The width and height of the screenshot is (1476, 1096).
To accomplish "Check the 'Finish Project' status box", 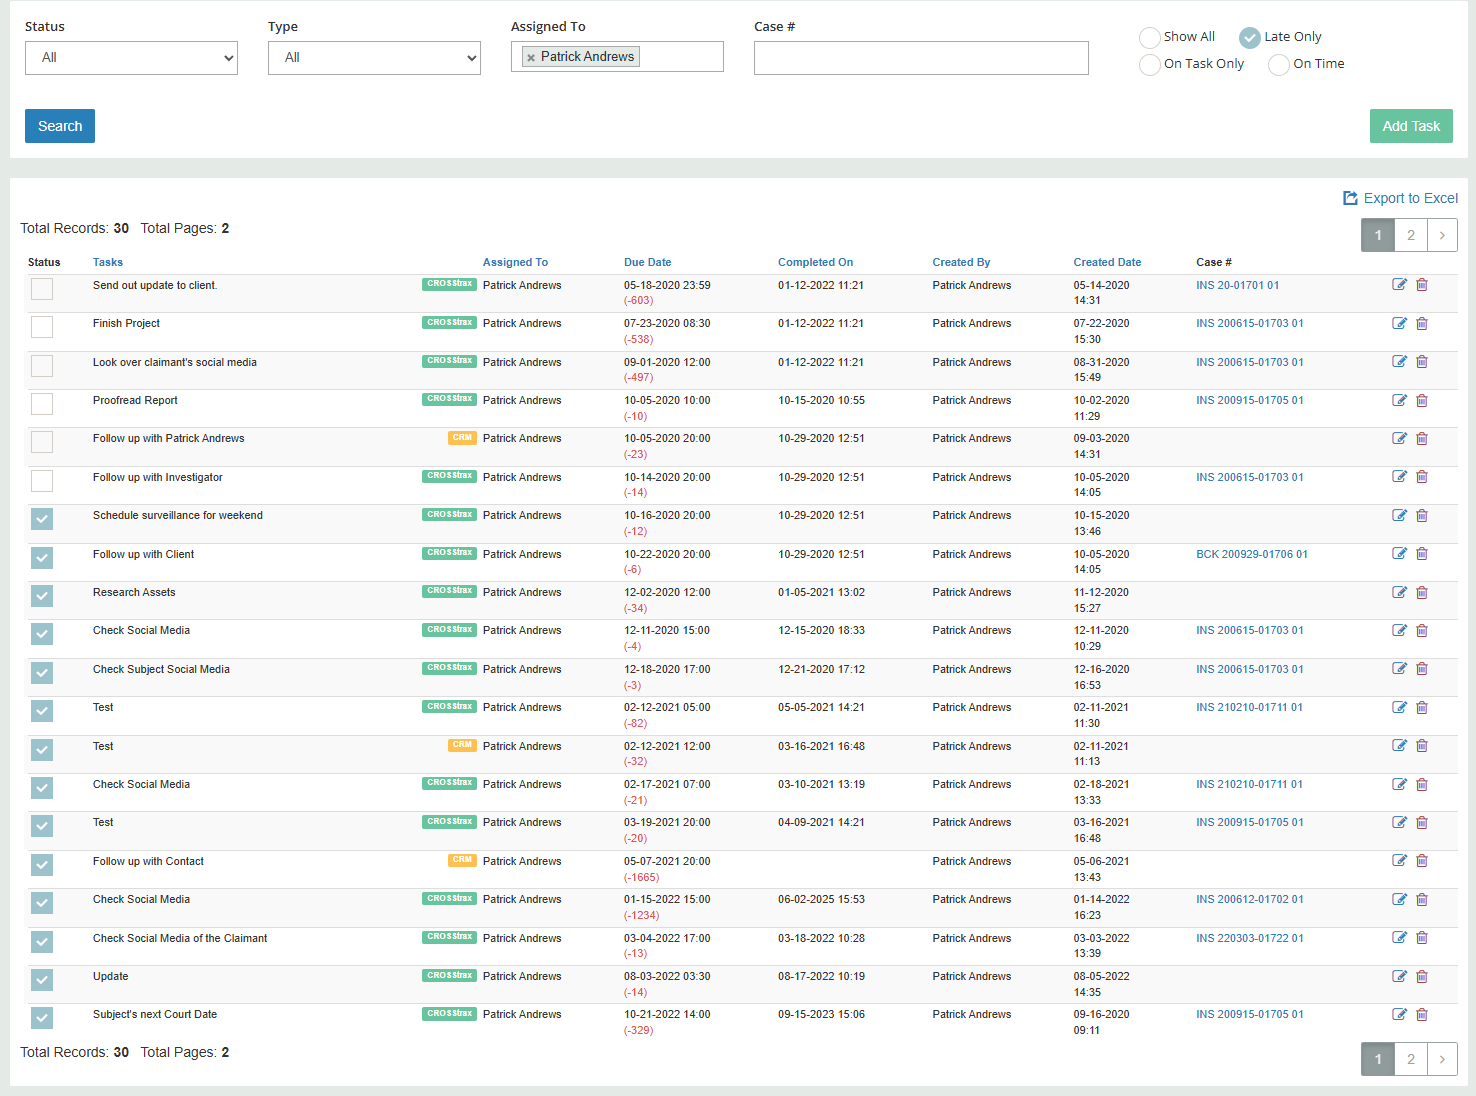I will (42, 327).
